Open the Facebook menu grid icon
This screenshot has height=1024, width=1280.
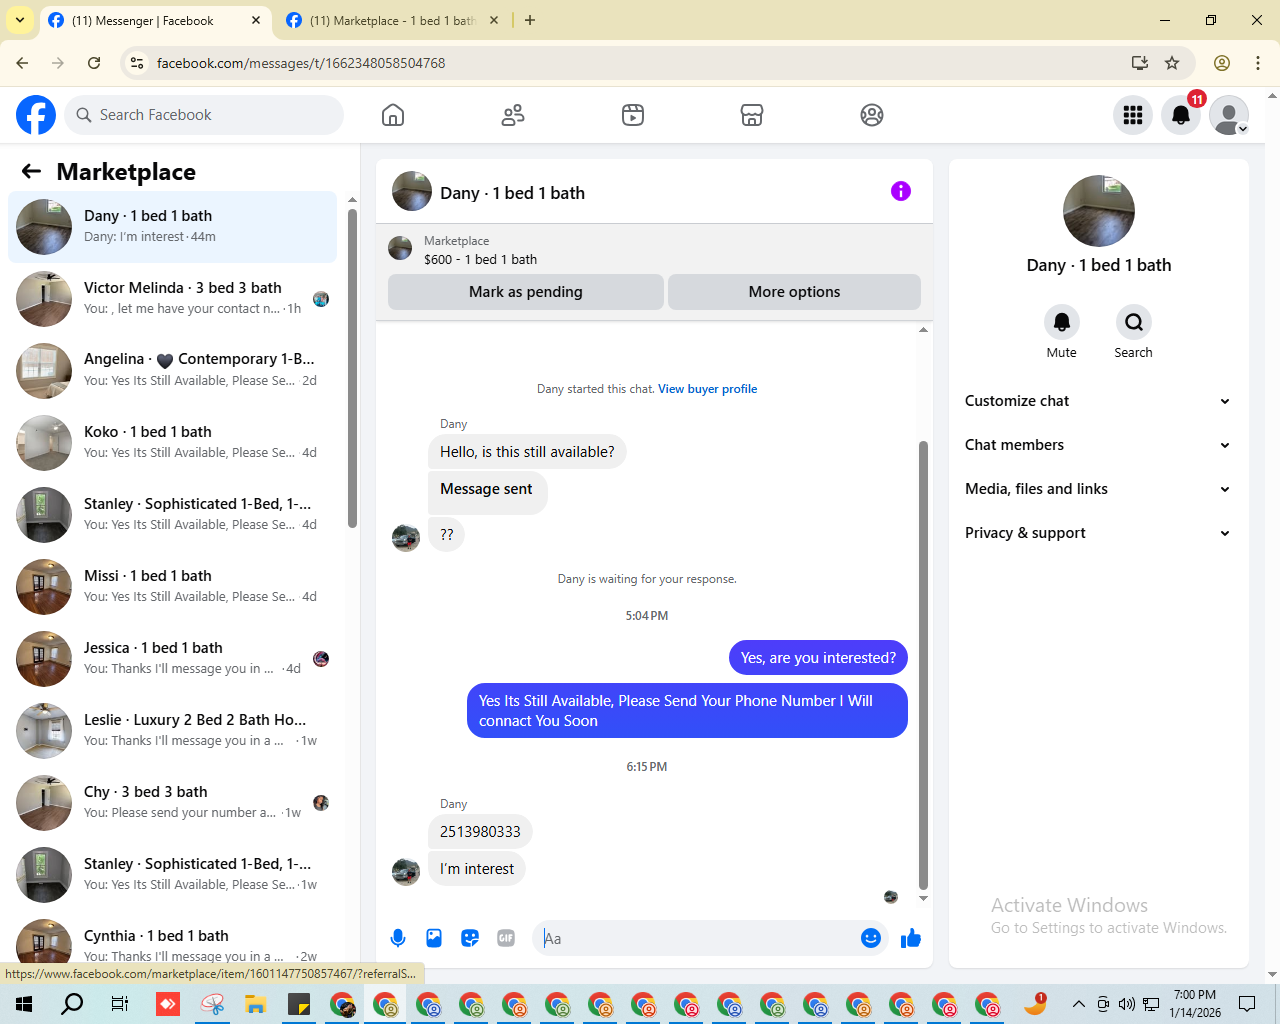pos(1133,115)
